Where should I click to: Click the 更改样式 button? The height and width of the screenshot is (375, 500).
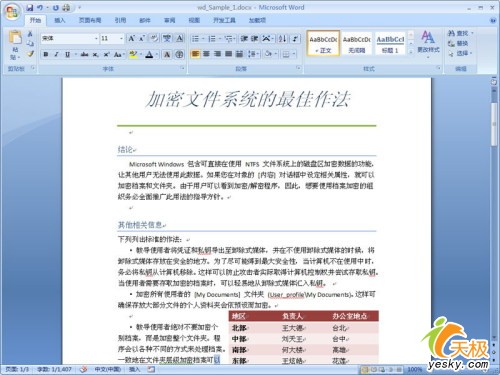(x=428, y=42)
